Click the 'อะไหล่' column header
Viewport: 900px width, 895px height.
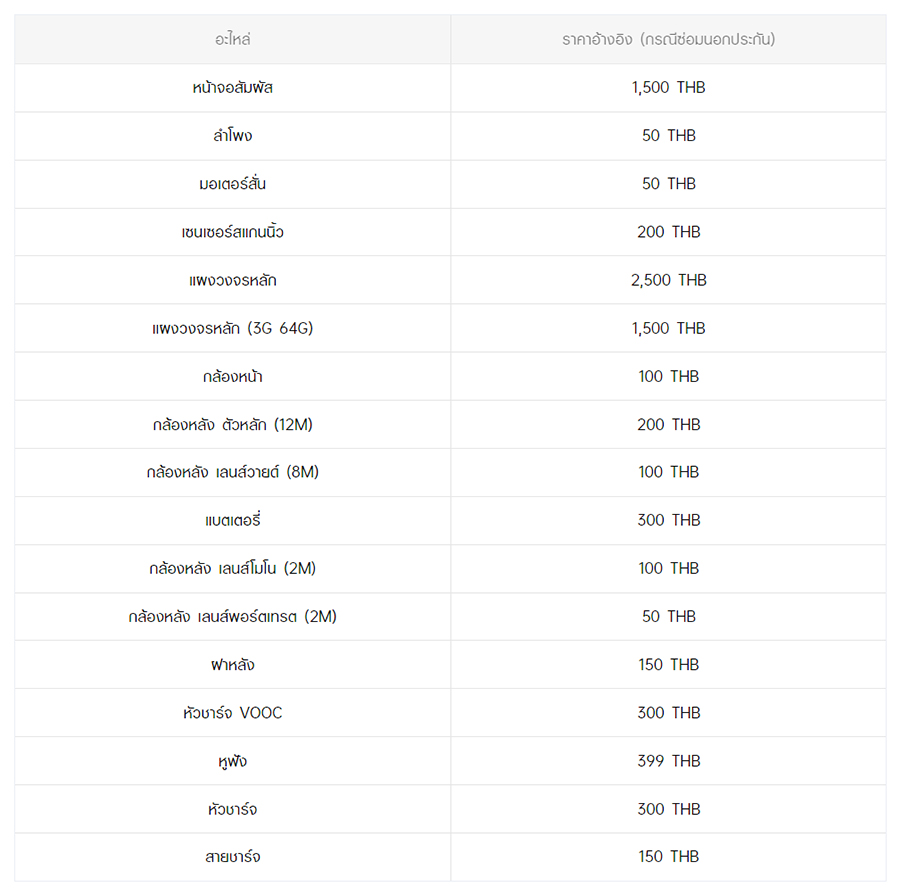[x=232, y=40]
